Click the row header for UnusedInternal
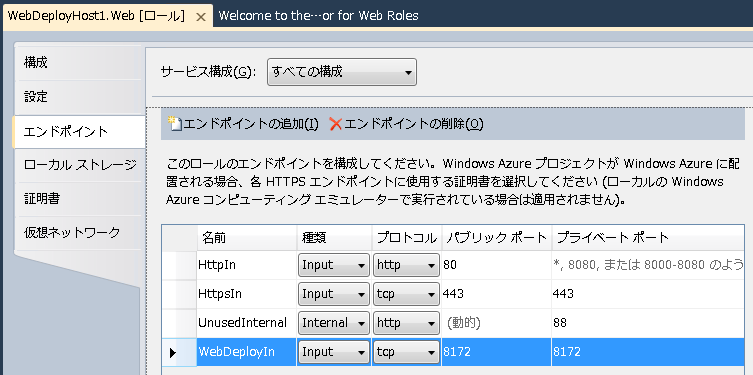The width and height of the screenshot is (753, 375). pyautogui.click(x=179, y=323)
